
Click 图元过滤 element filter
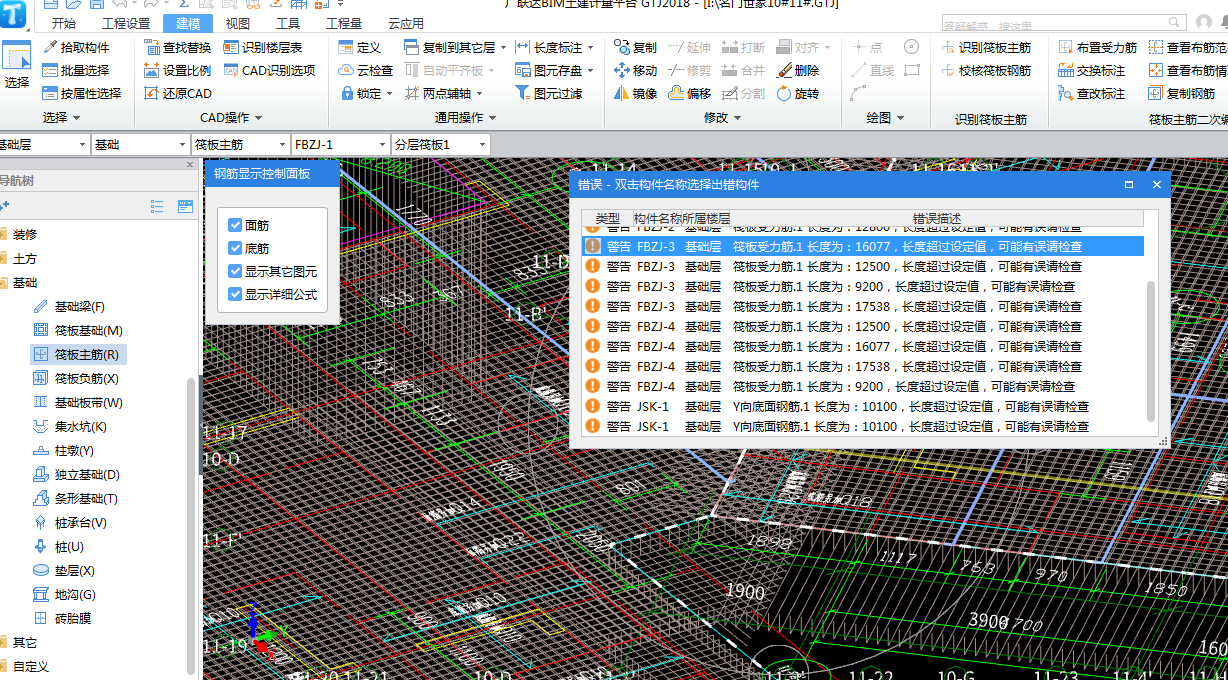[x=548, y=93]
